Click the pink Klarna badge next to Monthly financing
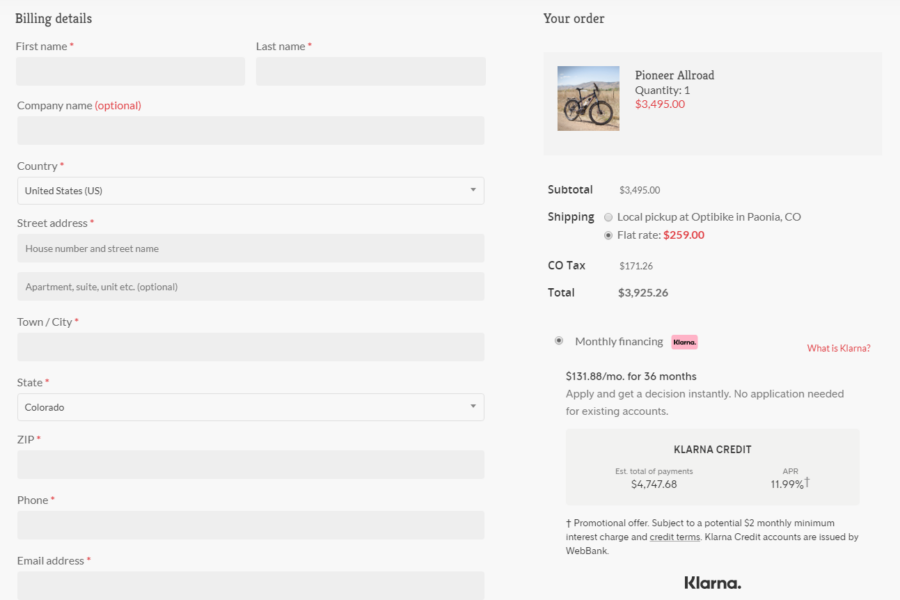The width and height of the screenshot is (900, 600). pyautogui.click(x=684, y=341)
